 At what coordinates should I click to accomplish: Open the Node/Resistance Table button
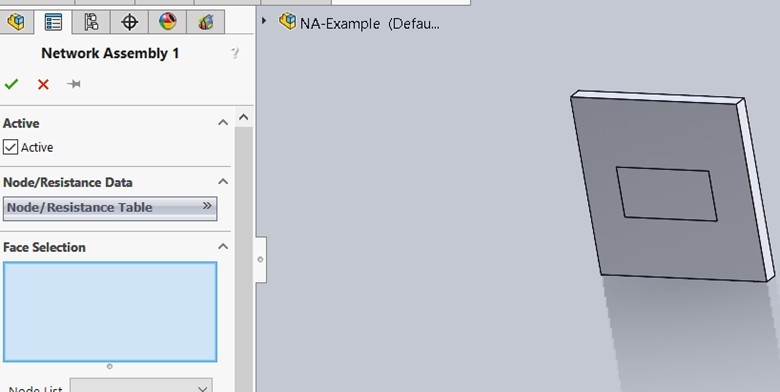[x=110, y=208]
